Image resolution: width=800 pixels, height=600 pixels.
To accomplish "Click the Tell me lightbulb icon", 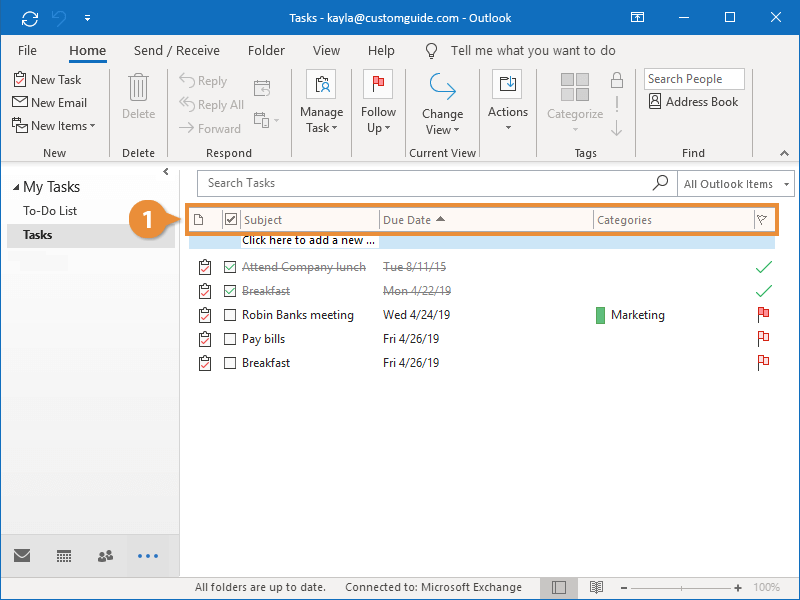I will [x=431, y=51].
